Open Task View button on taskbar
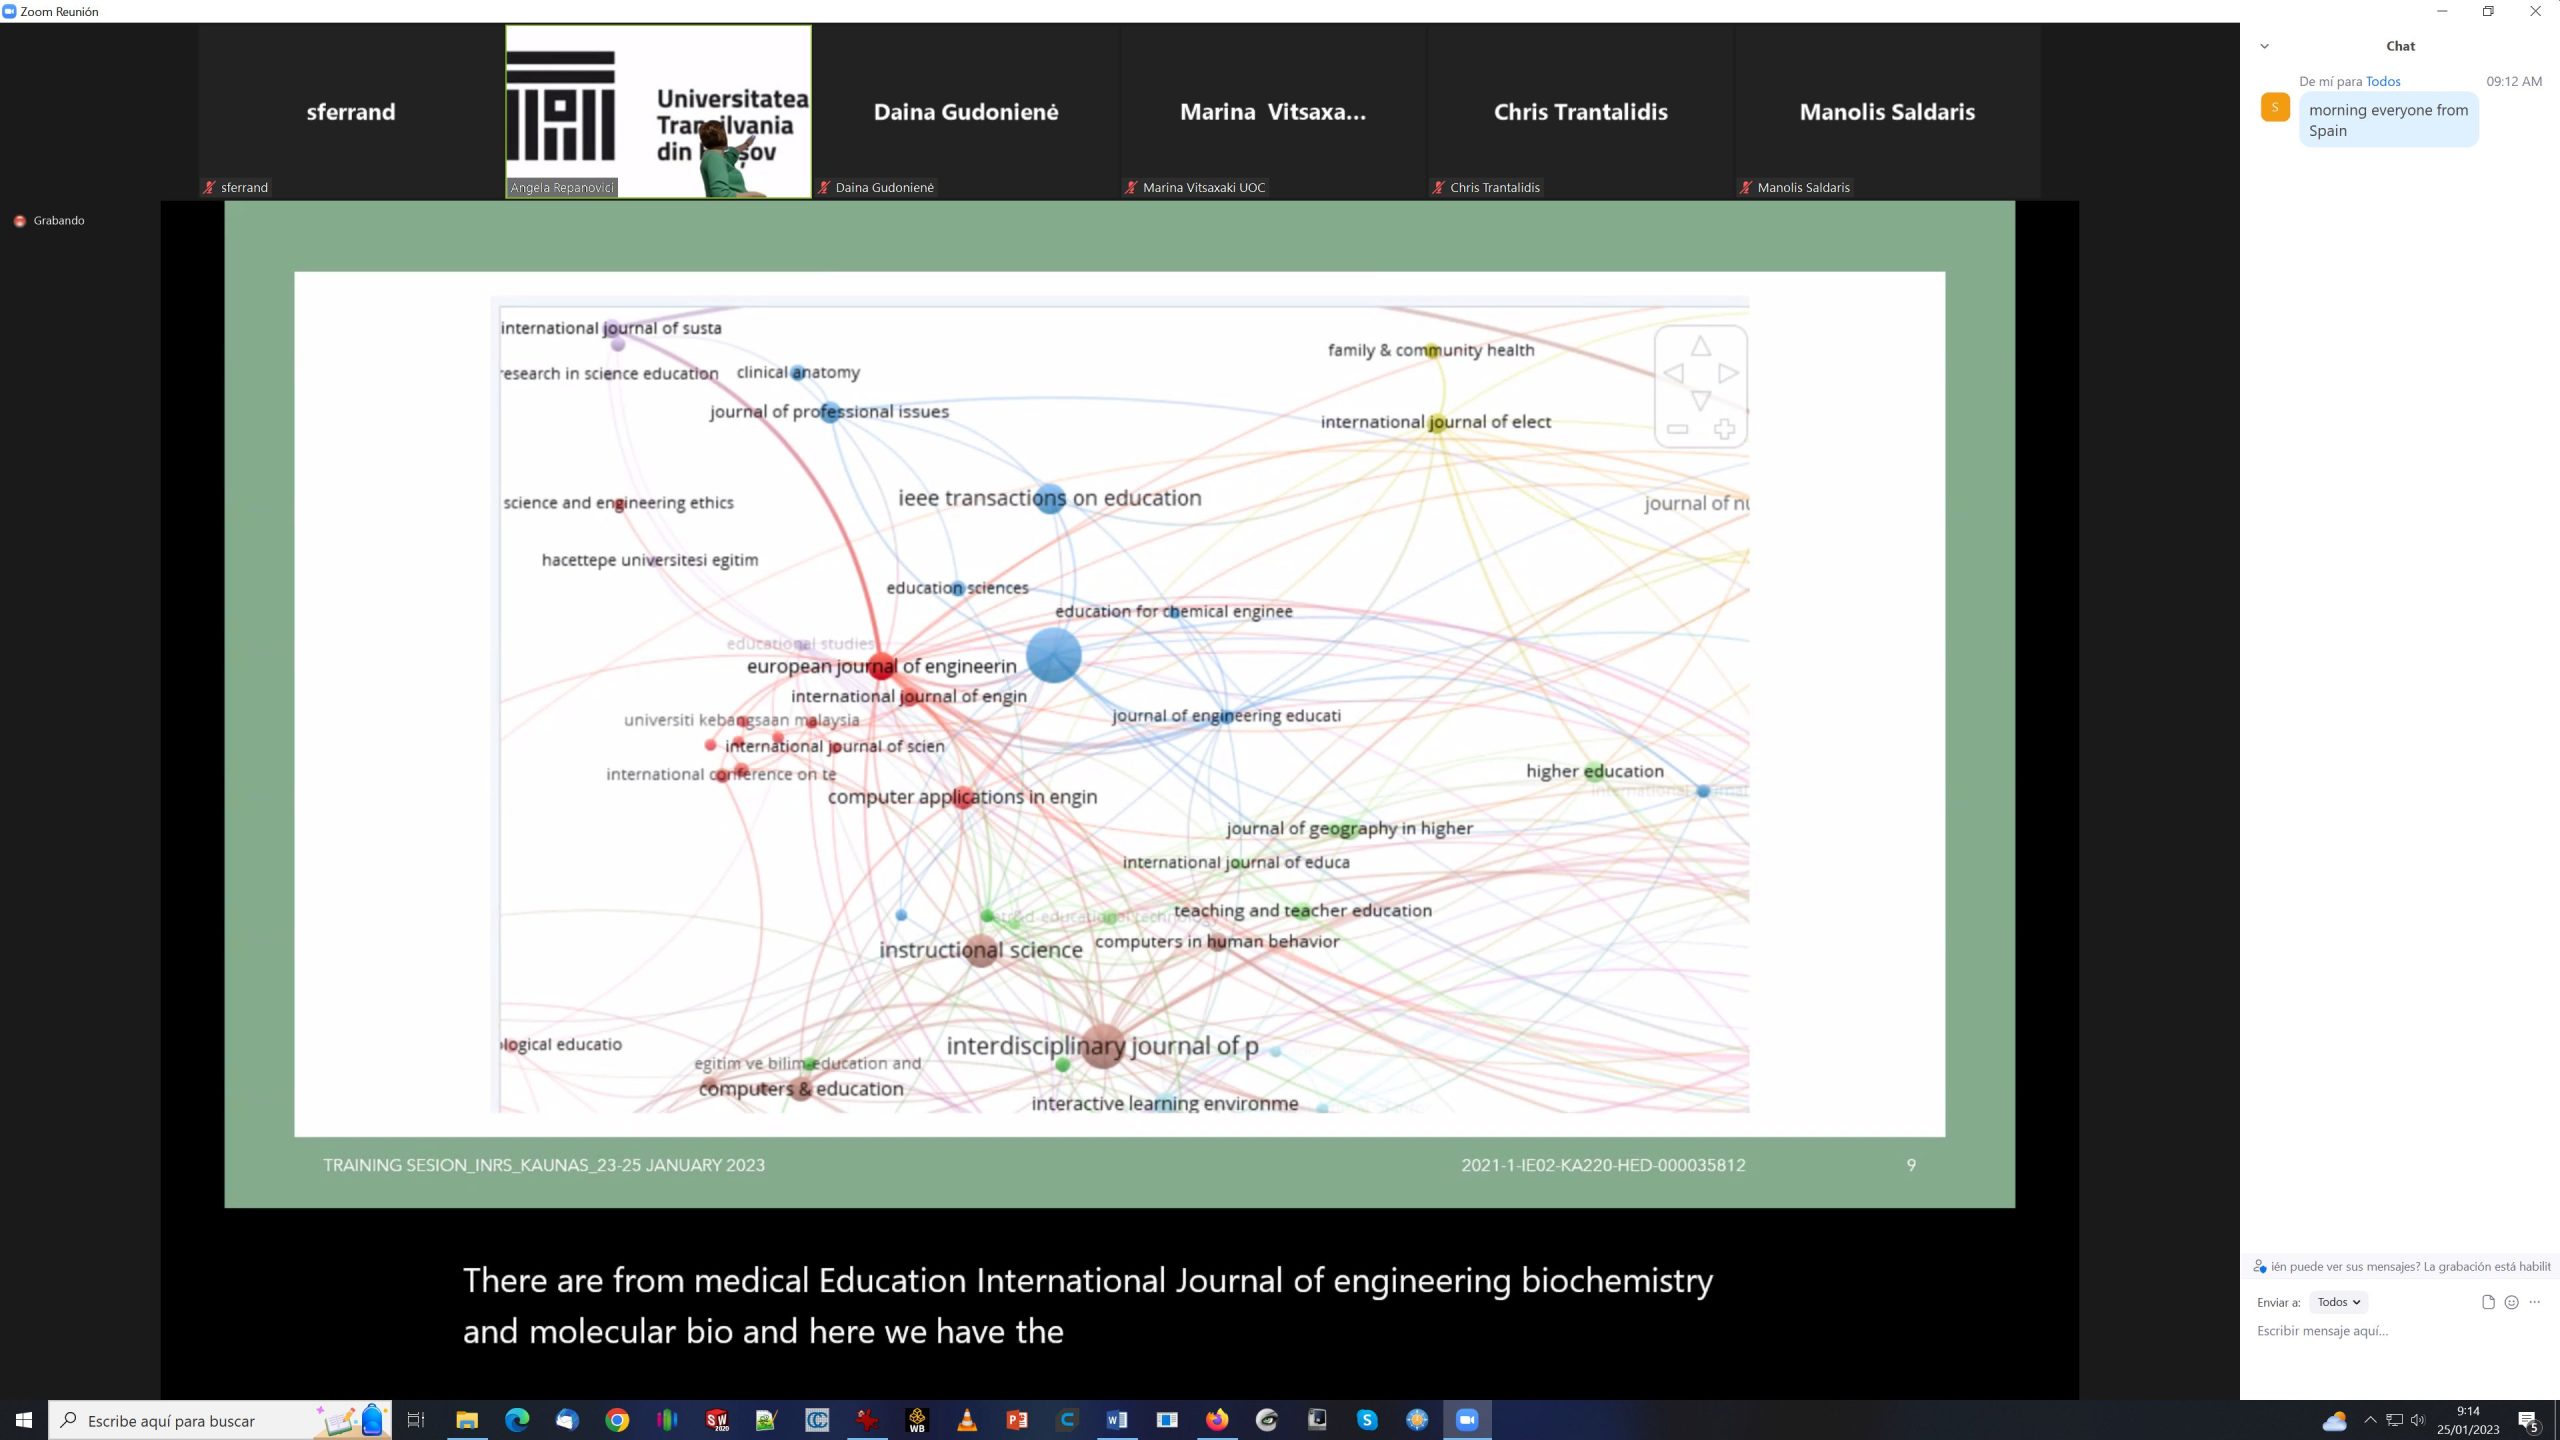This screenshot has height=1440, width=2560. [416, 1420]
